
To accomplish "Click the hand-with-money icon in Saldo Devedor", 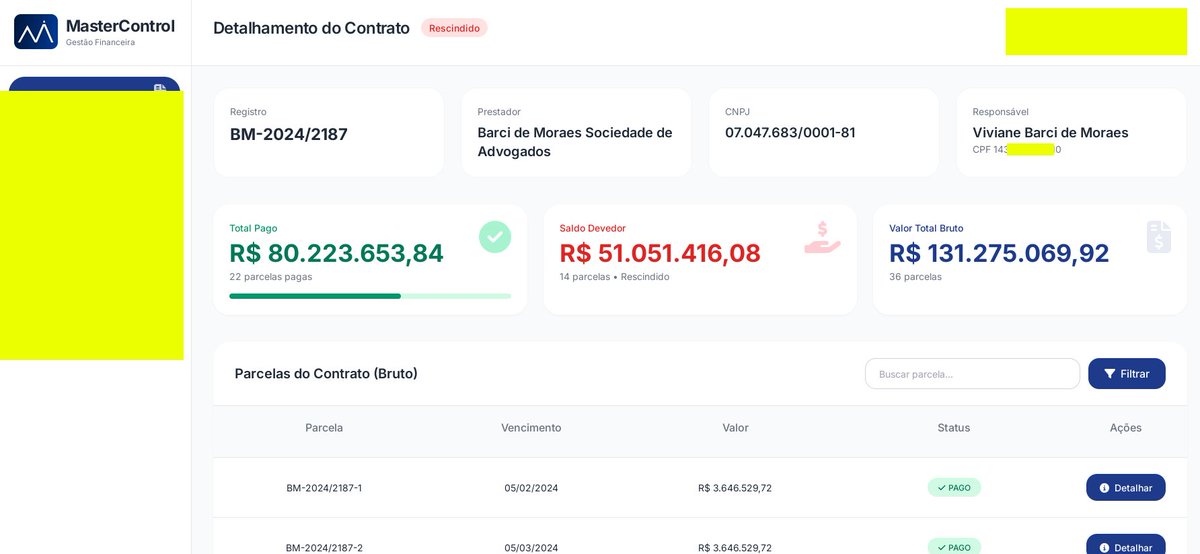I will (x=822, y=237).
